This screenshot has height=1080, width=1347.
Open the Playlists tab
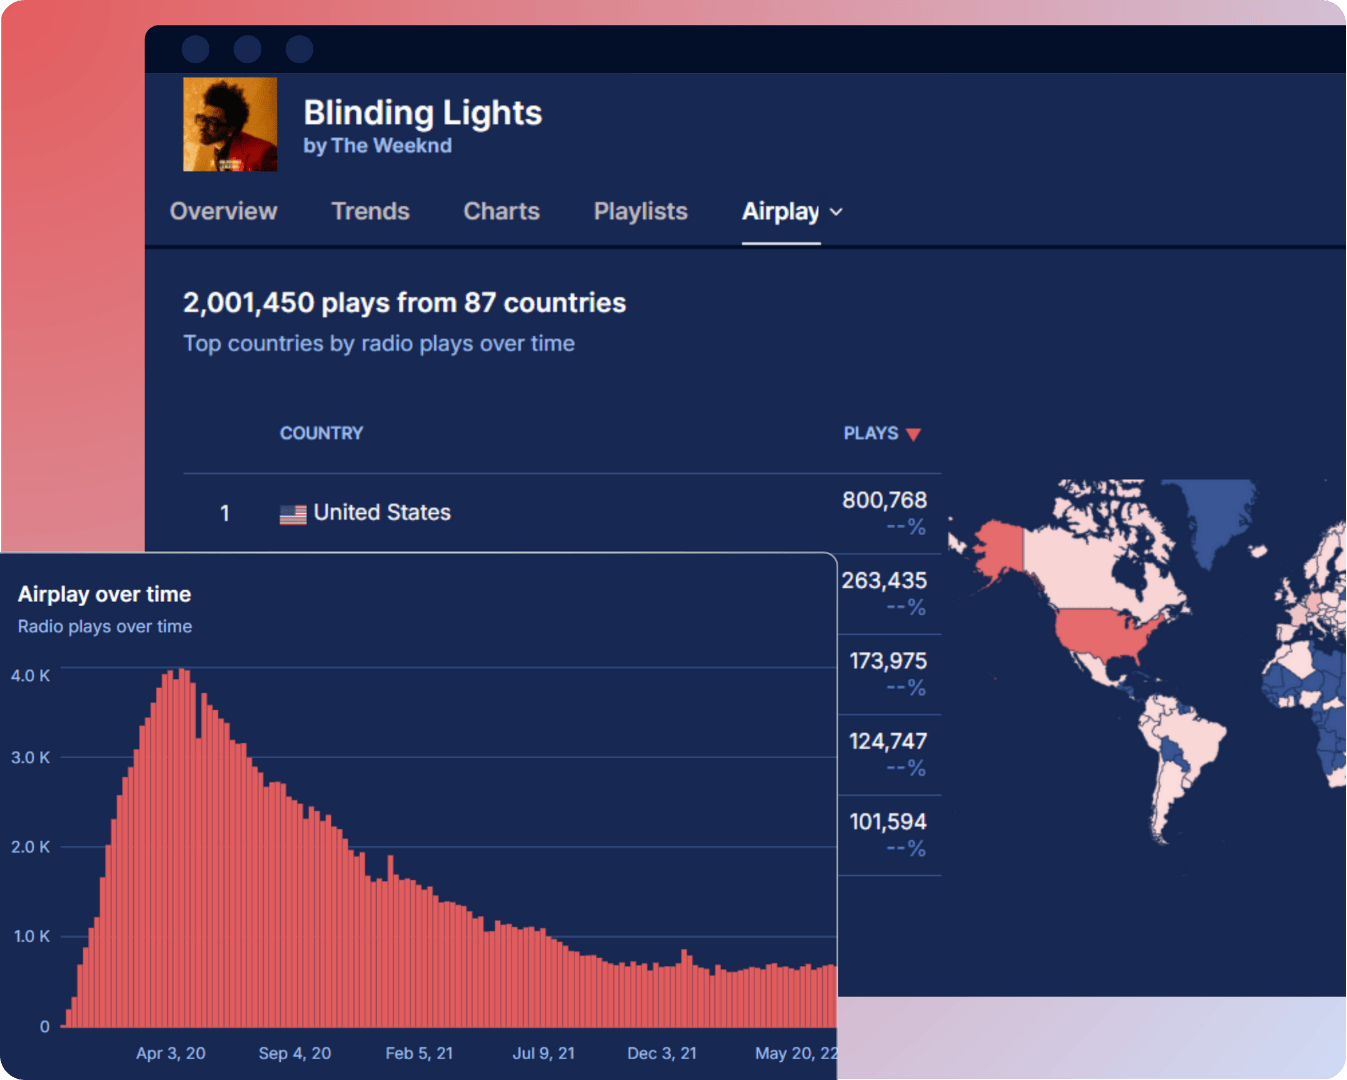coord(640,211)
